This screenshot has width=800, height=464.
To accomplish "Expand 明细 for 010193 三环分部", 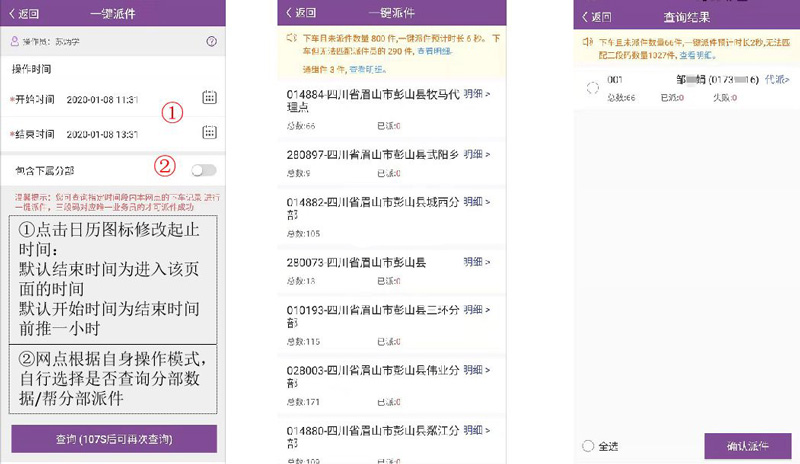I will tap(477, 309).
